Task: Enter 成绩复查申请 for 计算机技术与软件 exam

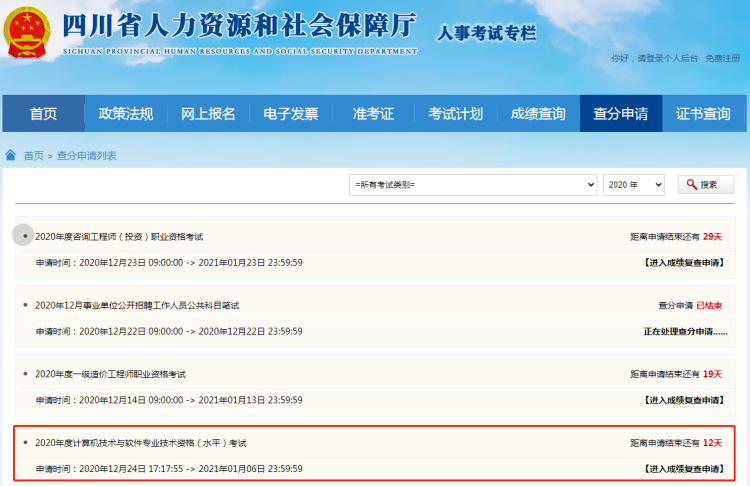Action: [x=681, y=468]
